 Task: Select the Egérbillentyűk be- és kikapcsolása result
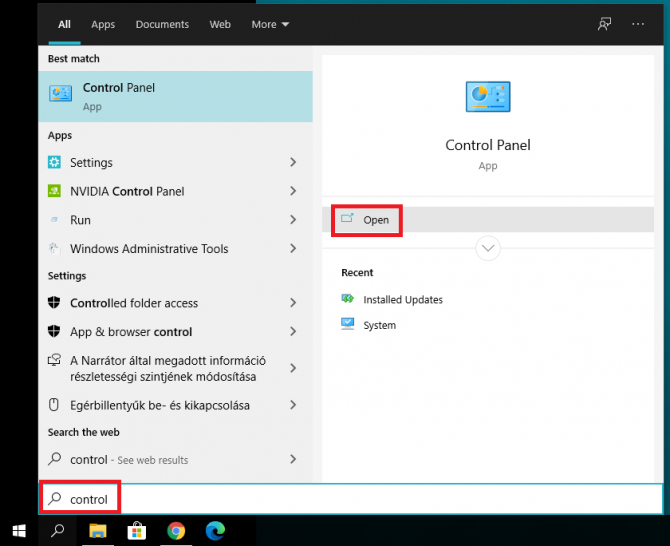(x=175, y=405)
